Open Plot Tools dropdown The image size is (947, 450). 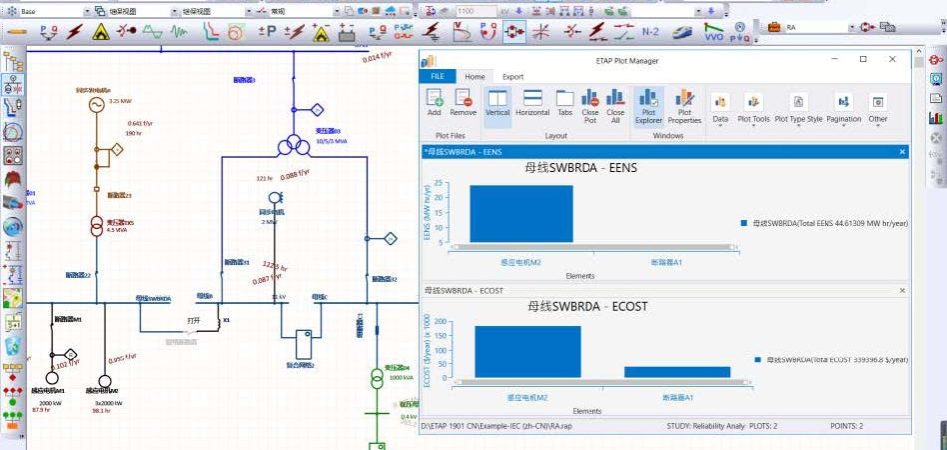(753, 107)
